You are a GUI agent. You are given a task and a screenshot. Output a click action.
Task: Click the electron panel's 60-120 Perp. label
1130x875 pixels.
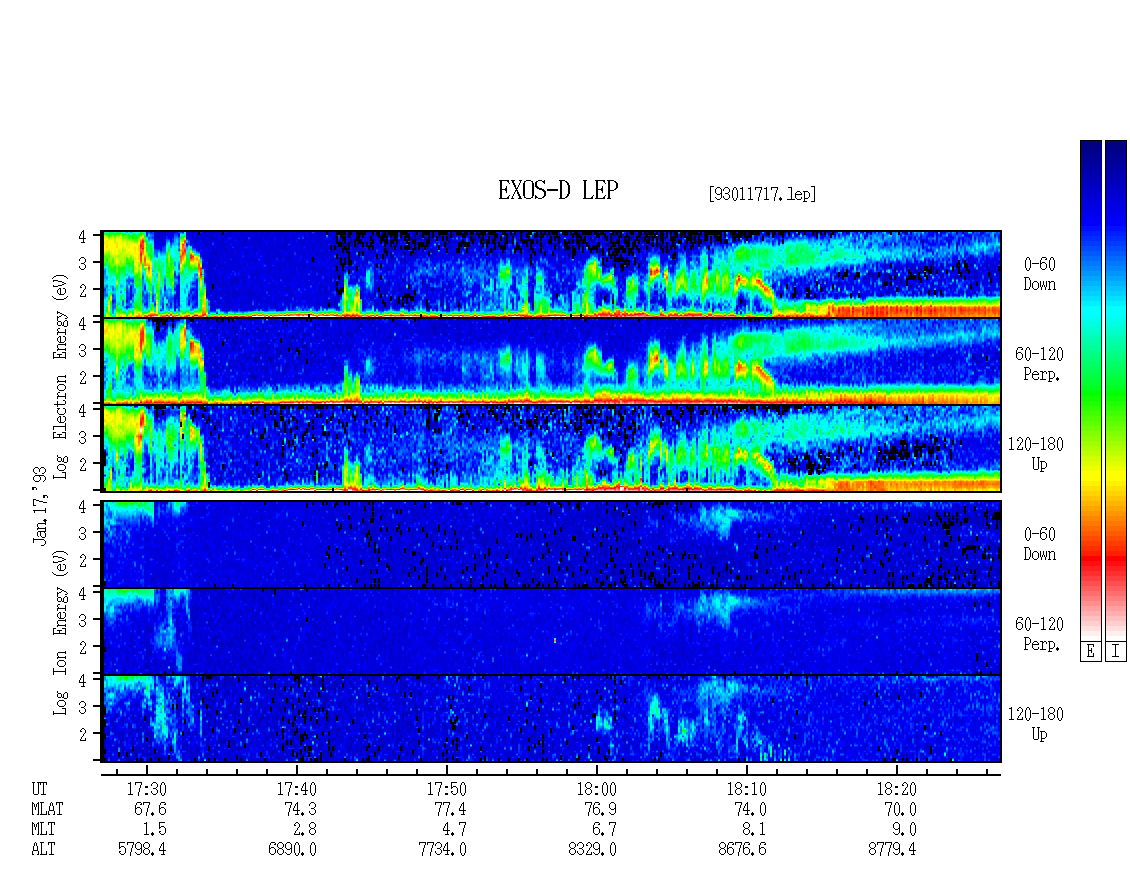(1039, 364)
